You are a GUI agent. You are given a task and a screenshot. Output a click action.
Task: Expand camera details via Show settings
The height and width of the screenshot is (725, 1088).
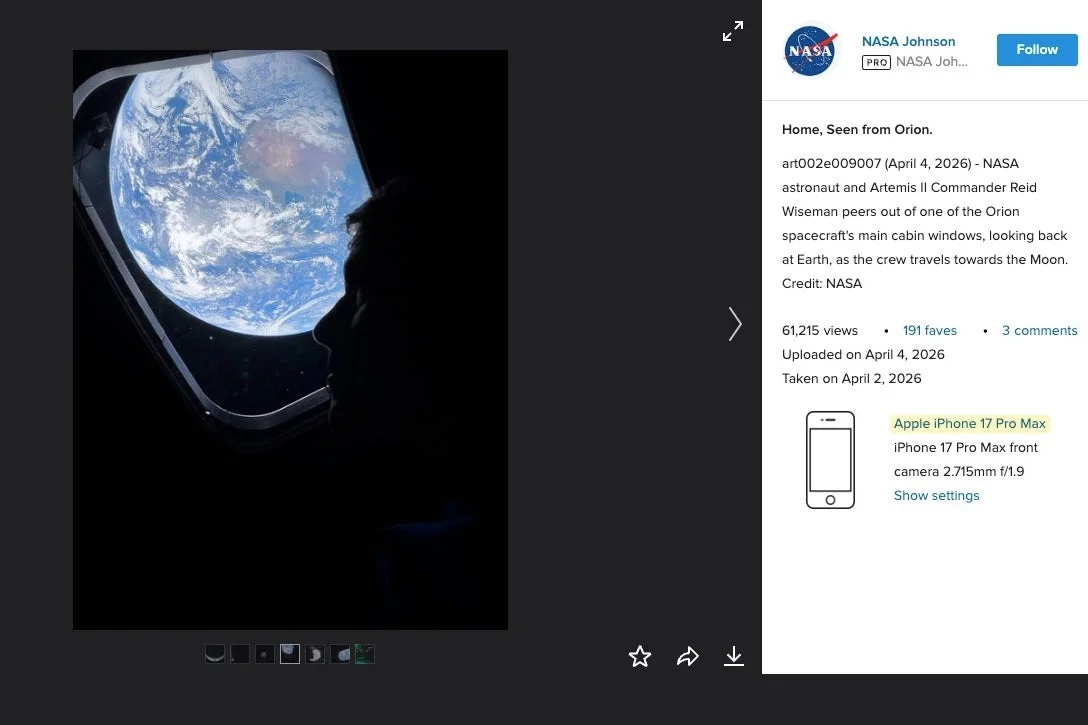936,496
